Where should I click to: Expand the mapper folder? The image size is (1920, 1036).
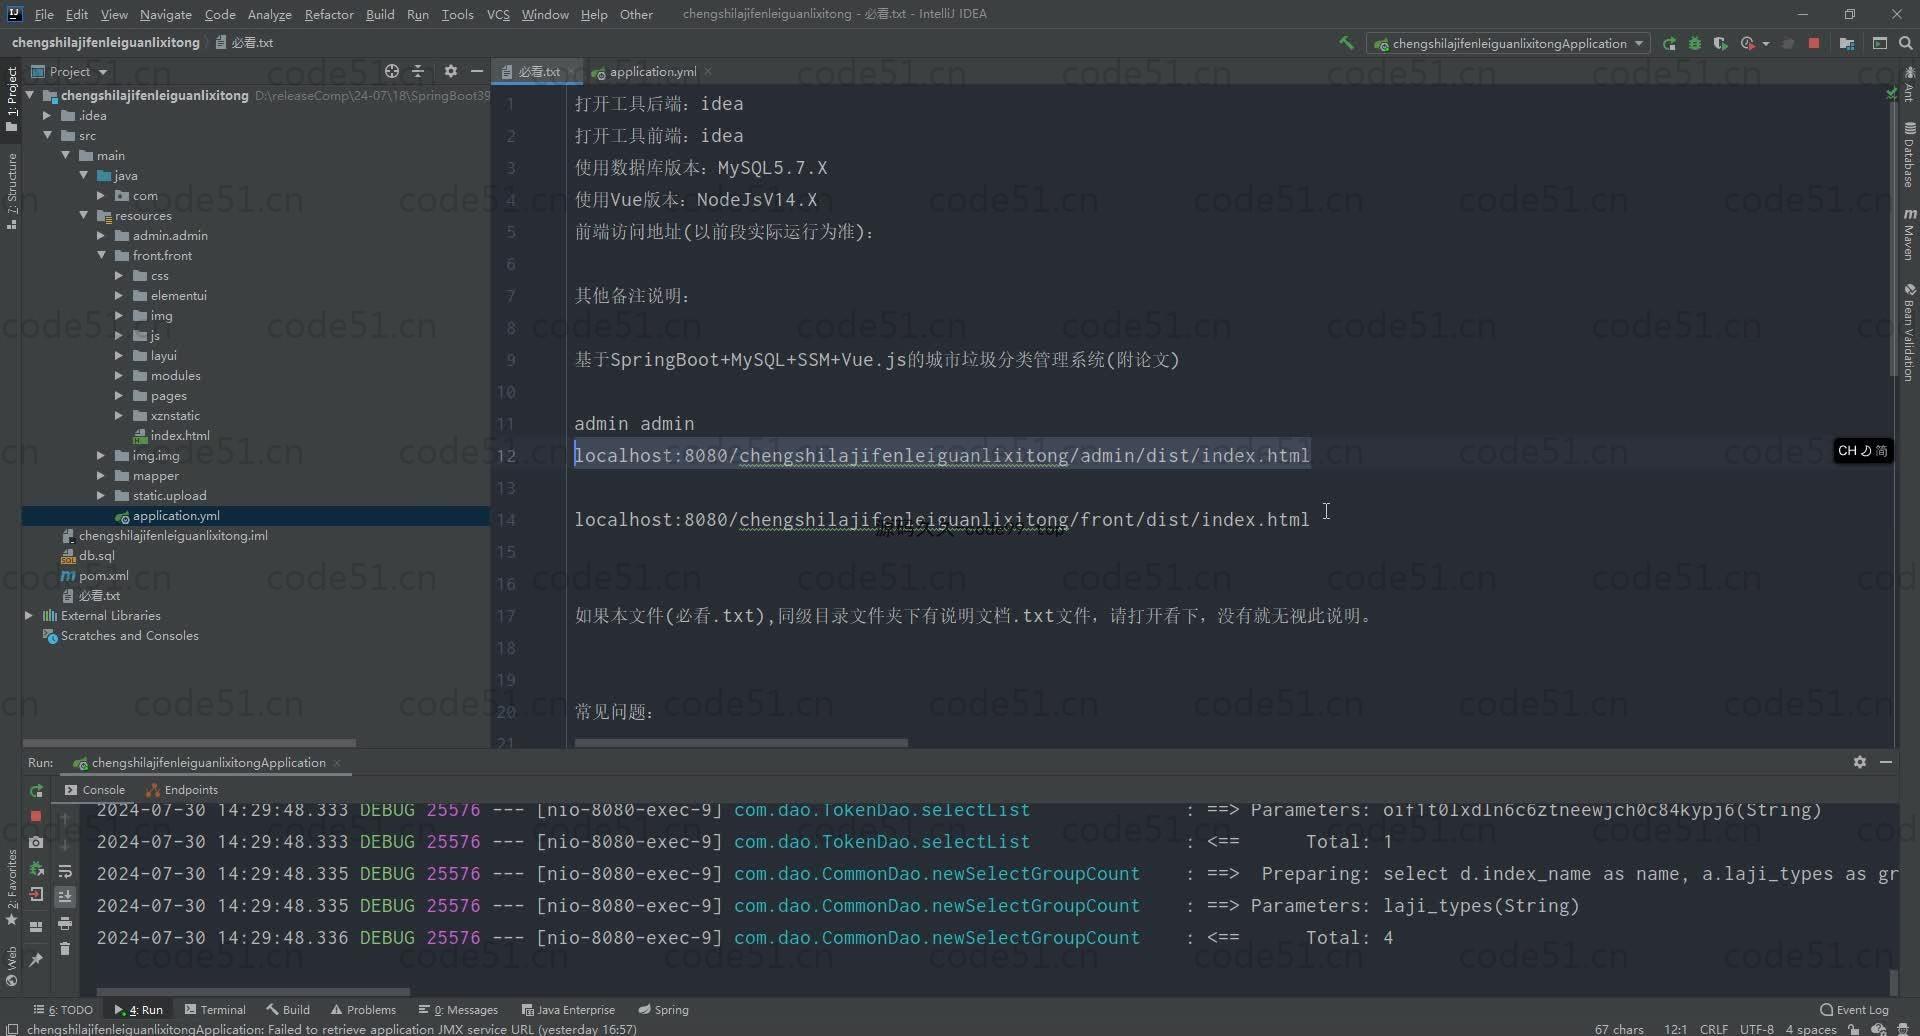(101, 476)
